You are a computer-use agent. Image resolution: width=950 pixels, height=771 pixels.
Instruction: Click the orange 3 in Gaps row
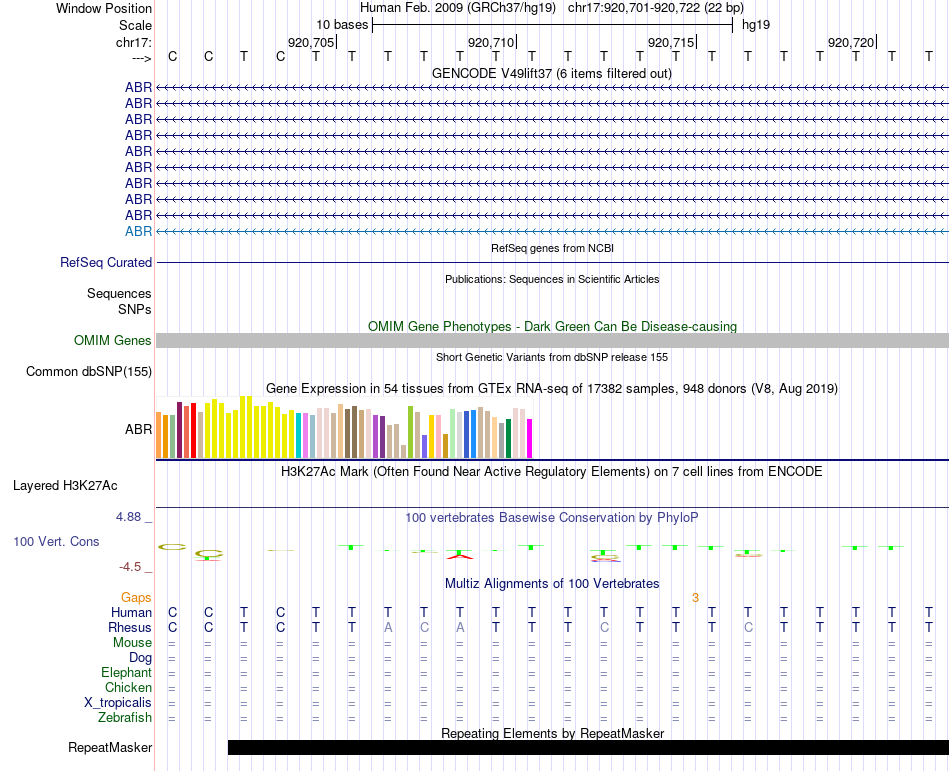(x=696, y=598)
